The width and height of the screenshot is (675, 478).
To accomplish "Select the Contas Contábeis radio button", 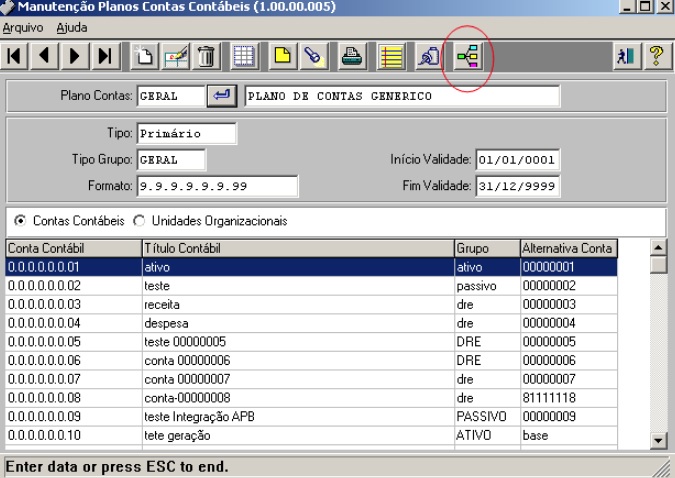I will (x=20, y=221).
